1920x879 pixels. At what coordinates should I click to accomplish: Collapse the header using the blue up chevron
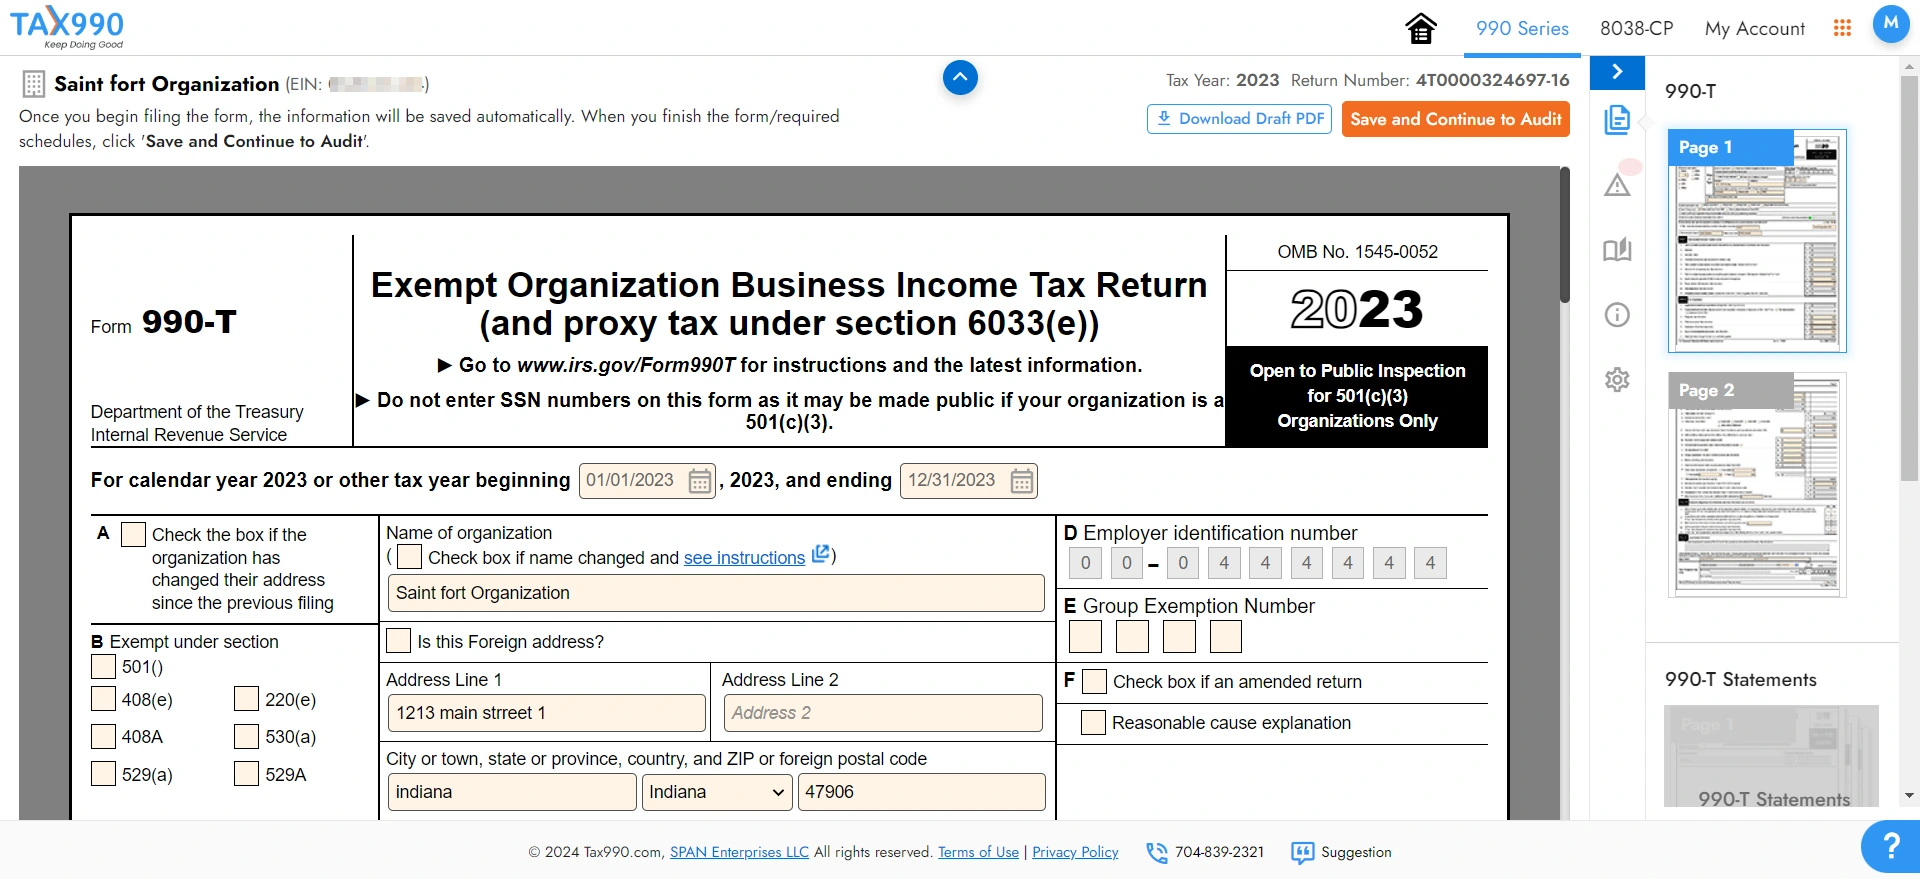coord(960,77)
